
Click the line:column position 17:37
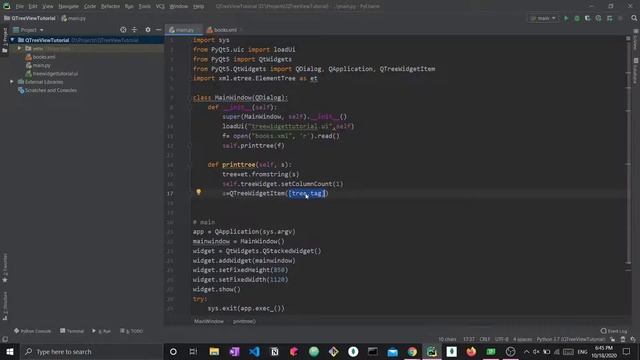click(x=469, y=339)
